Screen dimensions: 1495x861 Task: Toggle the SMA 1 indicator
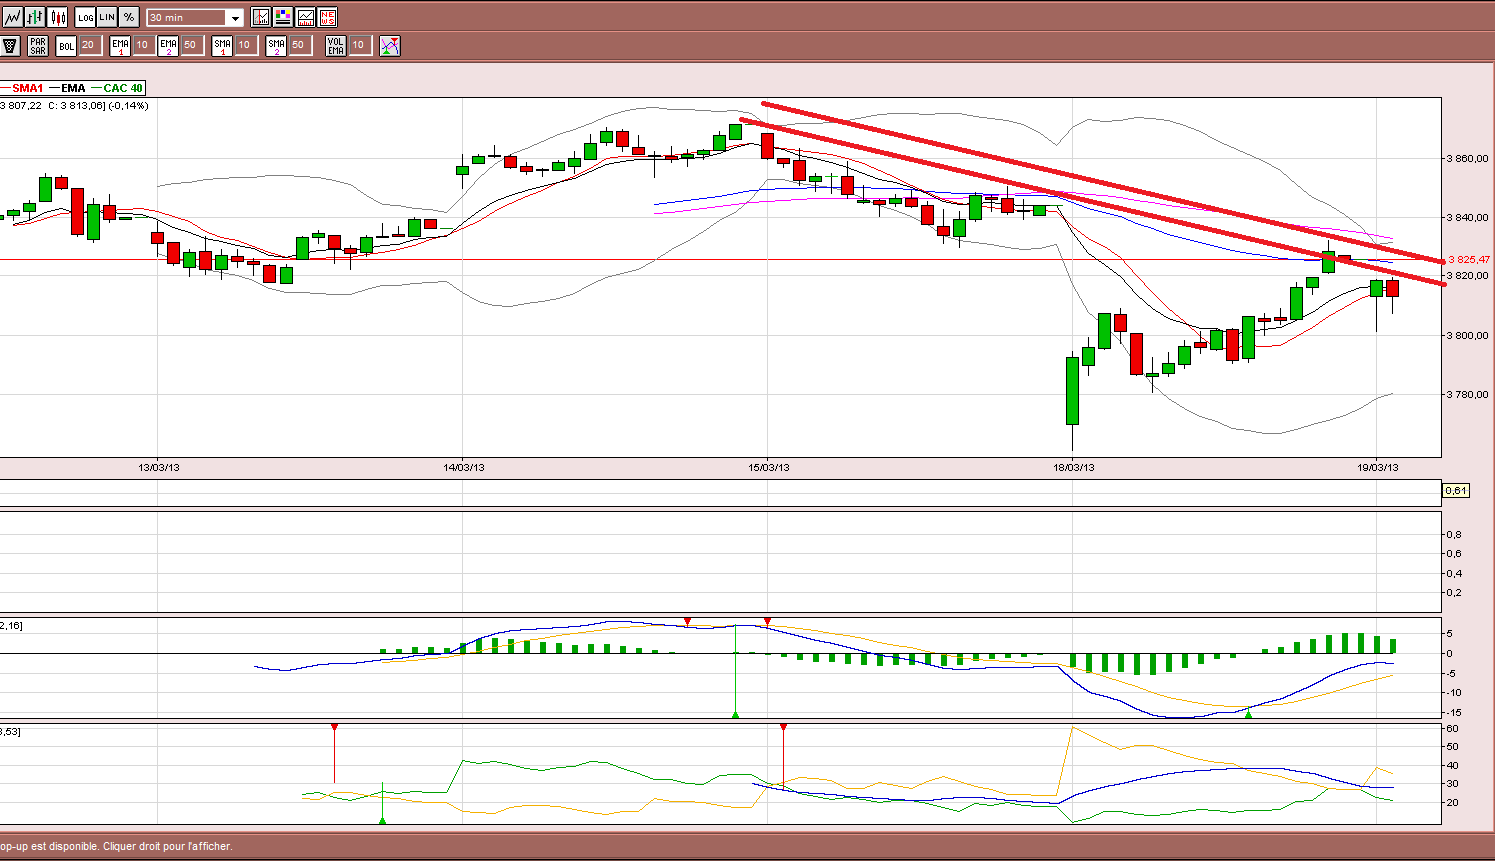tap(222, 46)
